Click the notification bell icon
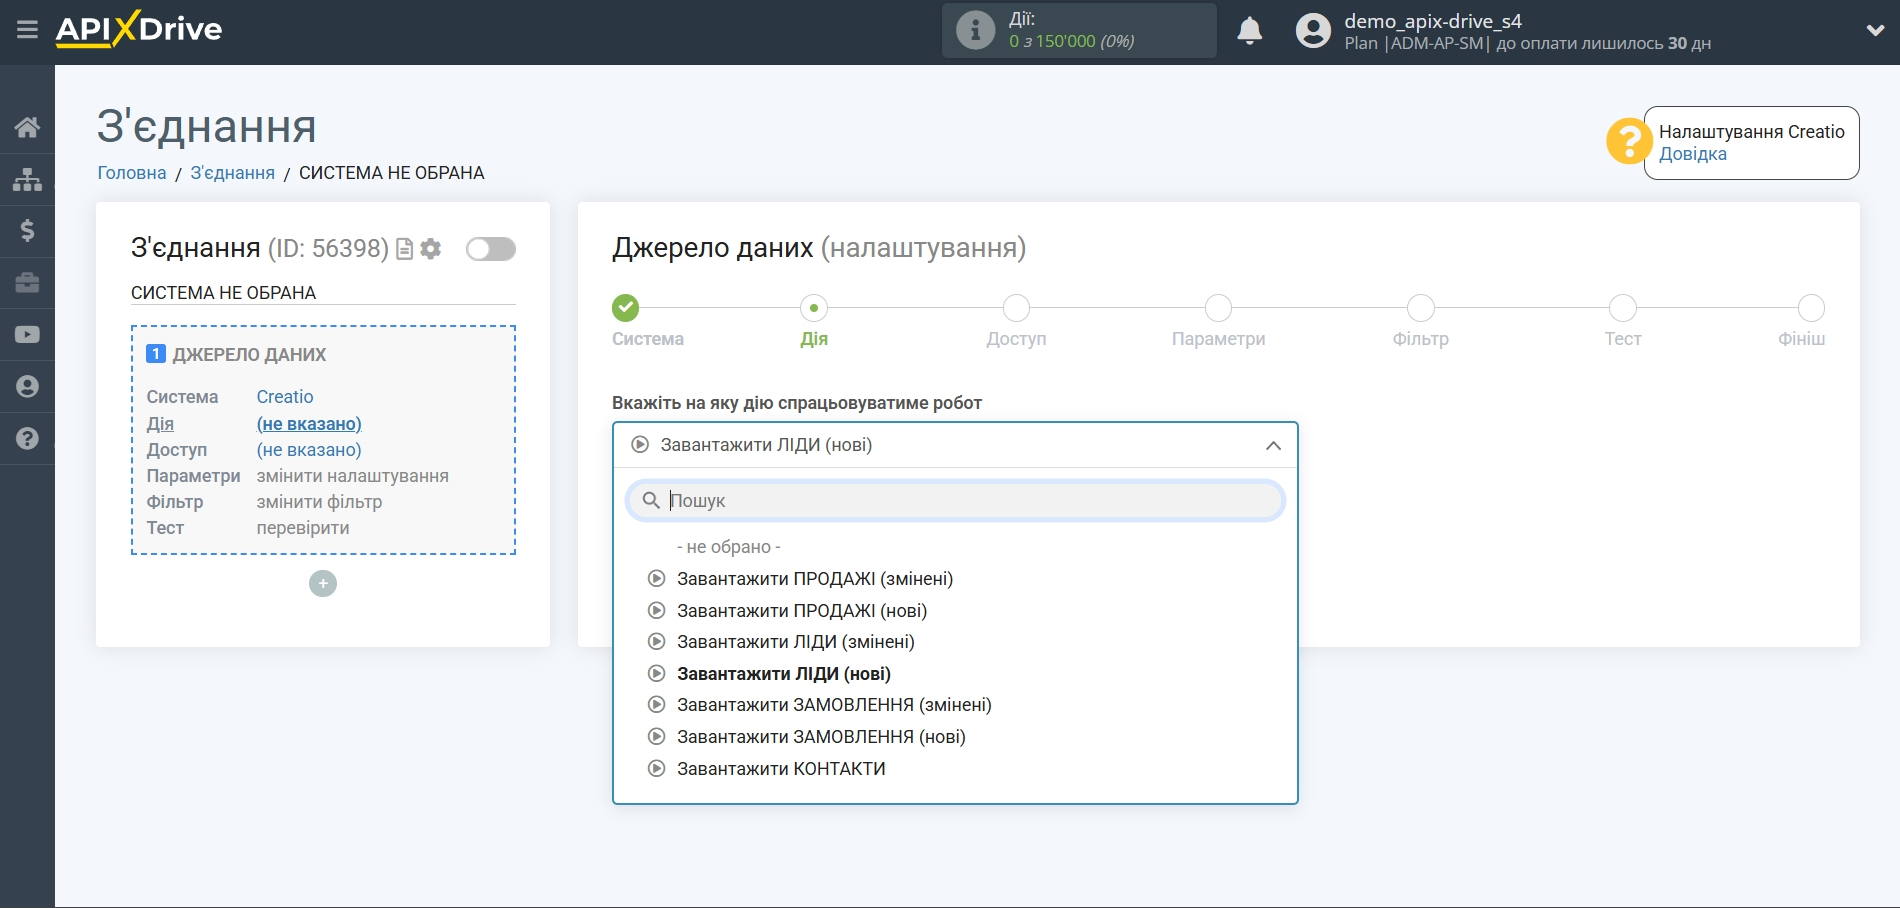This screenshot has width=1900, height=908. (1249, 31)
